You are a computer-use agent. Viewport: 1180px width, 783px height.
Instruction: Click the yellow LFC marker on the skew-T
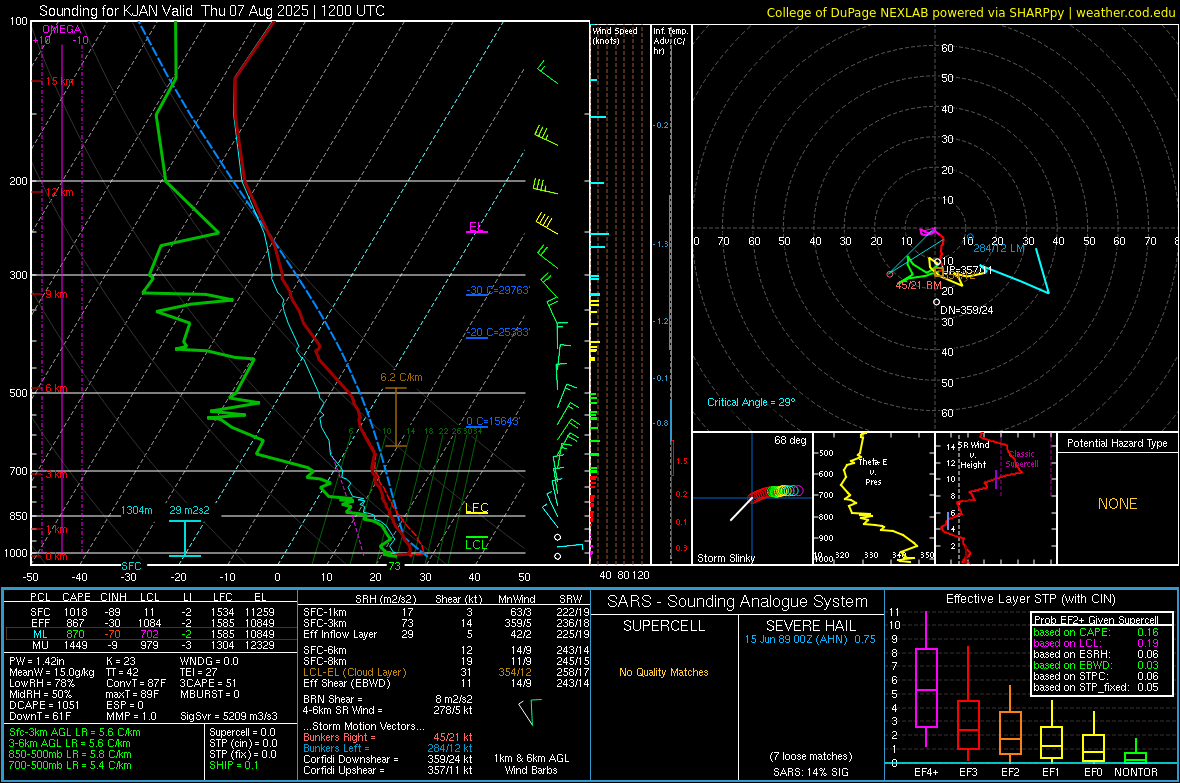(x=476, y=507)
